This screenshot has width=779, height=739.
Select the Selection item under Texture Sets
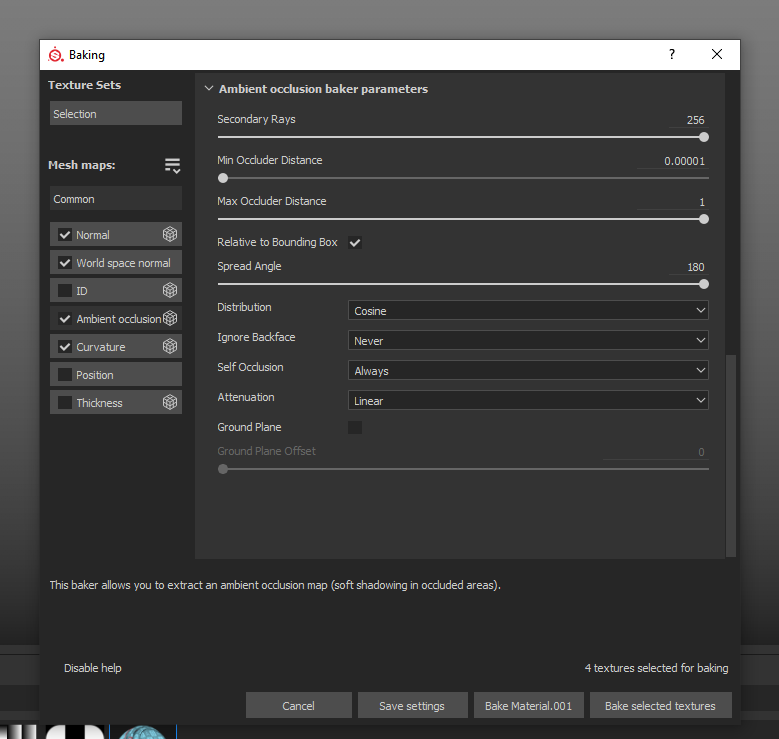[115, 114]
